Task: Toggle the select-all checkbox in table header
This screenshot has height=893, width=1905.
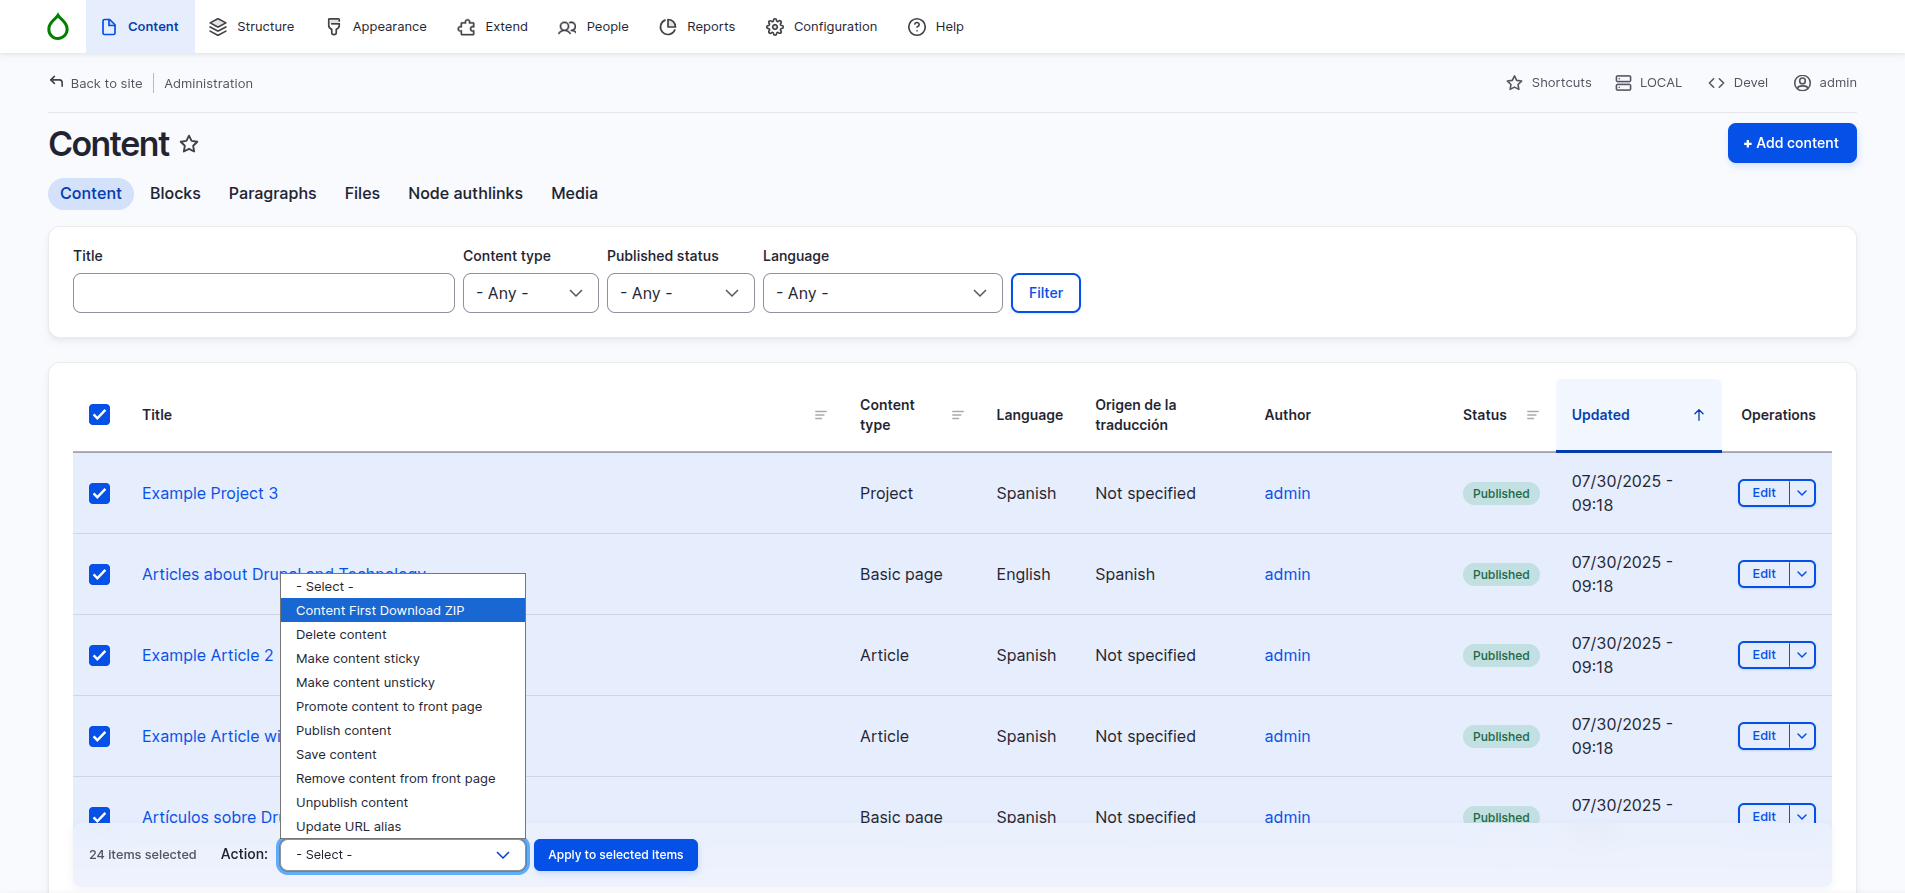Action: click(x=100, y=415)
